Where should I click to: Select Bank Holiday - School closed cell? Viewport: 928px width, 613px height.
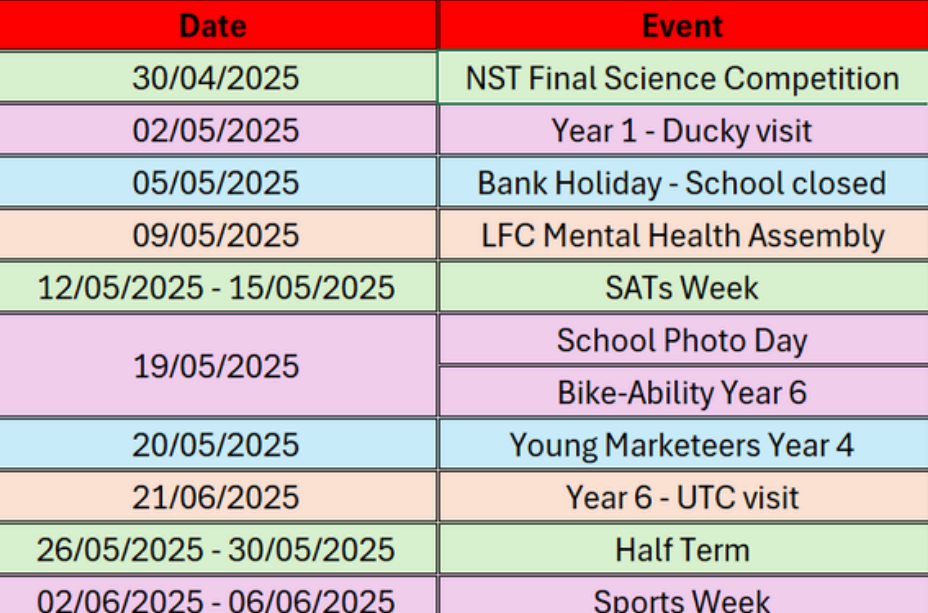684,182
